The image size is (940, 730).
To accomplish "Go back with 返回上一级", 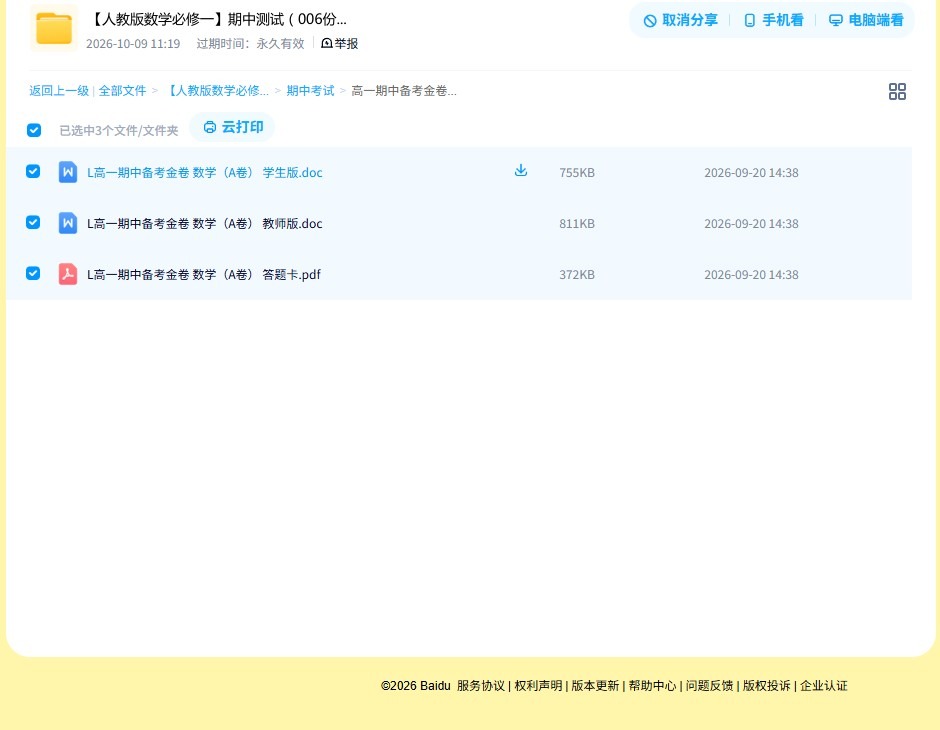I will click(x=59, y=91).
